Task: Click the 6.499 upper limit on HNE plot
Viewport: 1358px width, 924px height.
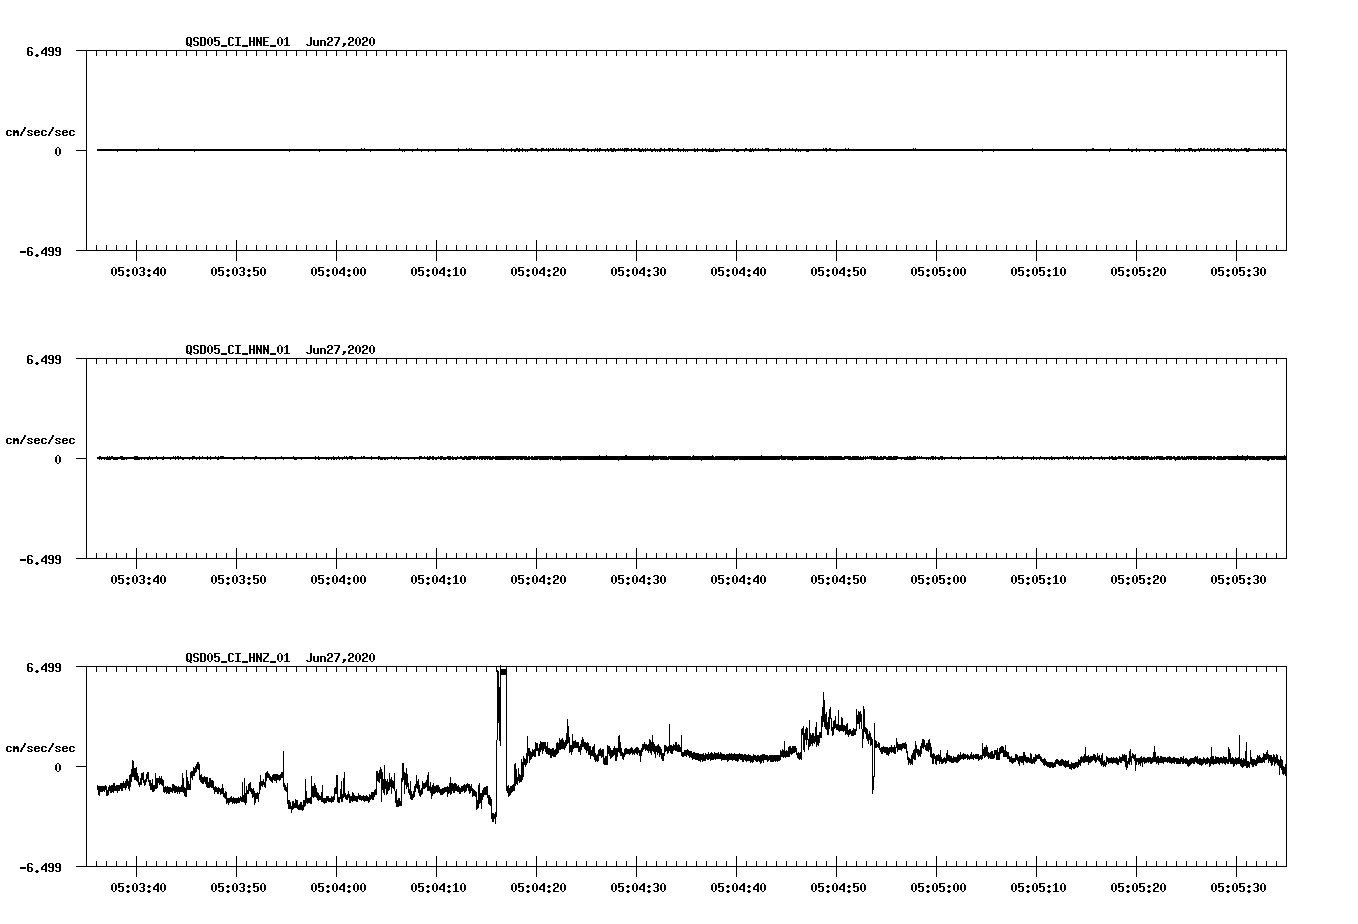Action: [x=43, y=51]
